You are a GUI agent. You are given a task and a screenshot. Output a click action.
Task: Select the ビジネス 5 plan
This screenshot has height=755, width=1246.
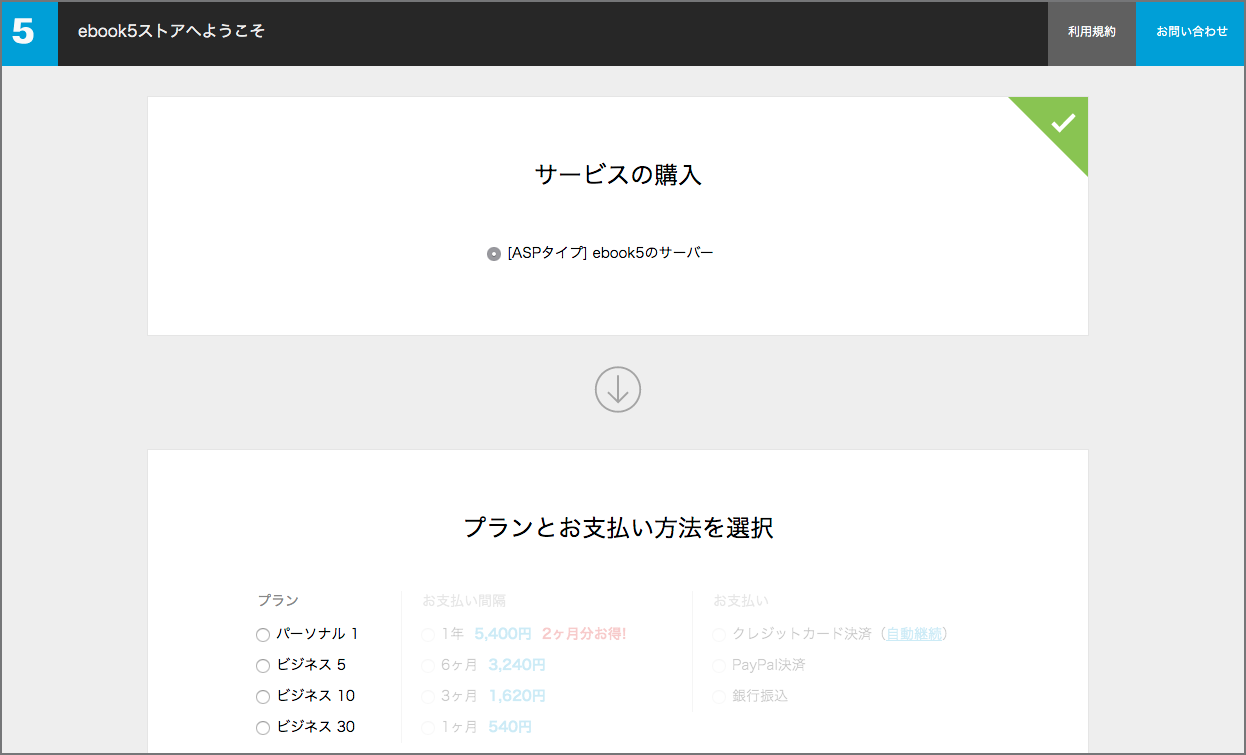tap(263, 666)
